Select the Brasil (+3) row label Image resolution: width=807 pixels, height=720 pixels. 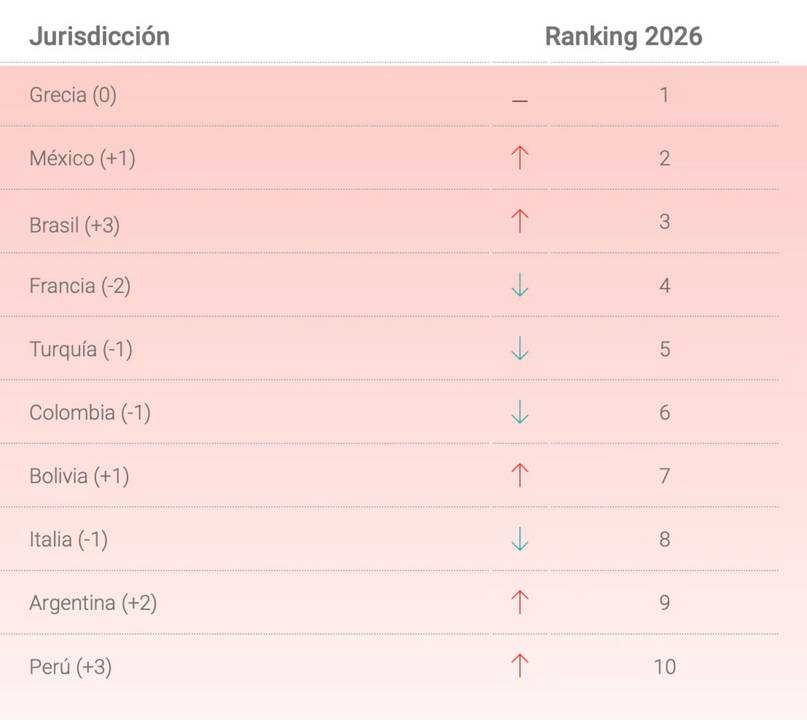(x=75, y=225)
